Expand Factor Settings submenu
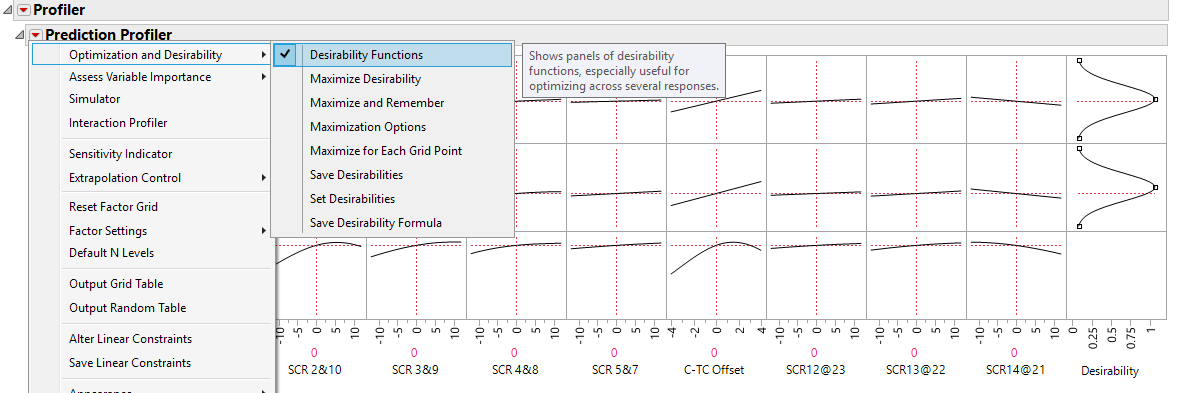Image resolution: width=1179 pixels, height=393 pixels. tap(151, 231)
